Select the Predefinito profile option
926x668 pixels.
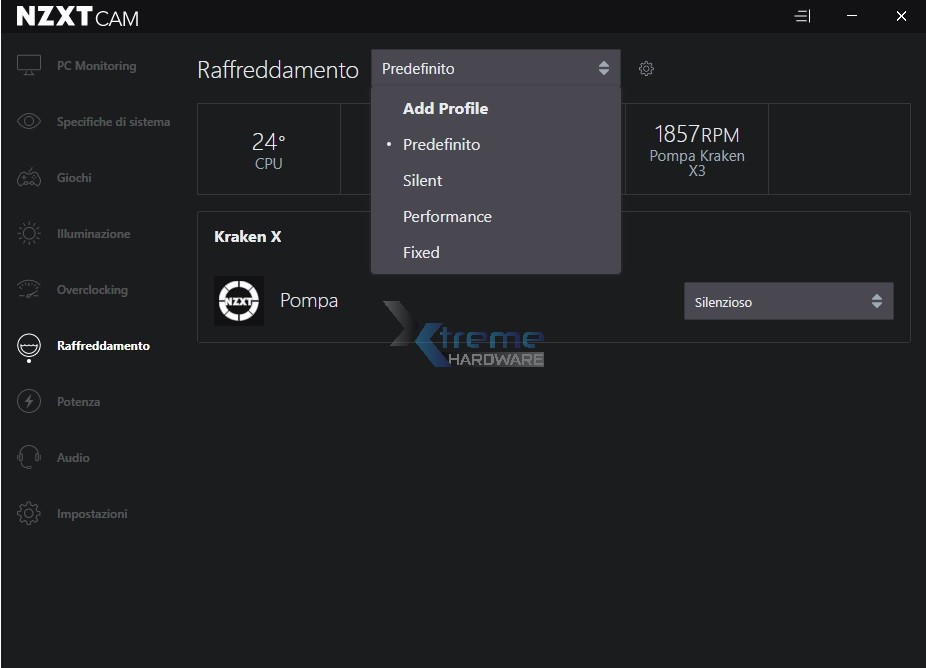[441, 145]
